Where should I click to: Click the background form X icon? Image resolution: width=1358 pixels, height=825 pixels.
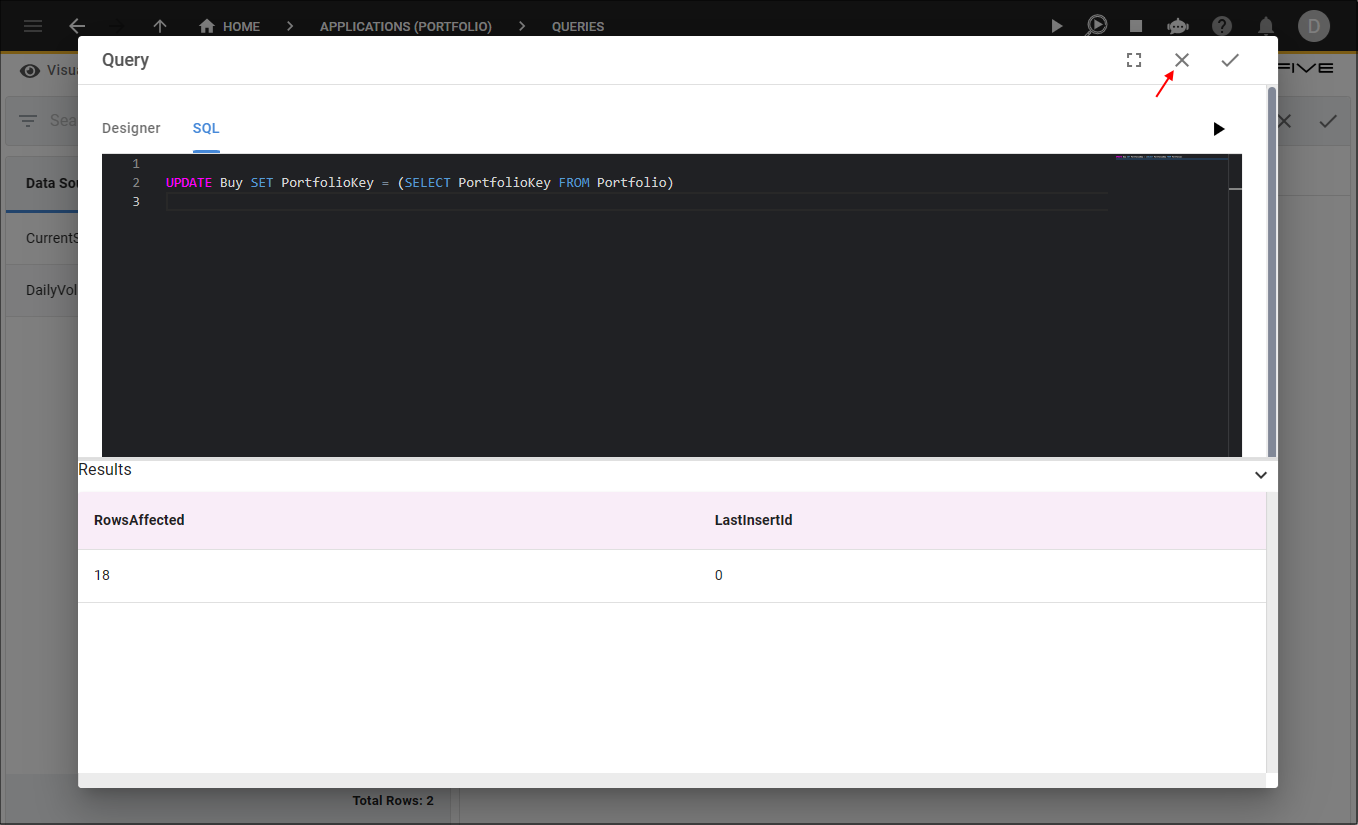[1286, 122]
